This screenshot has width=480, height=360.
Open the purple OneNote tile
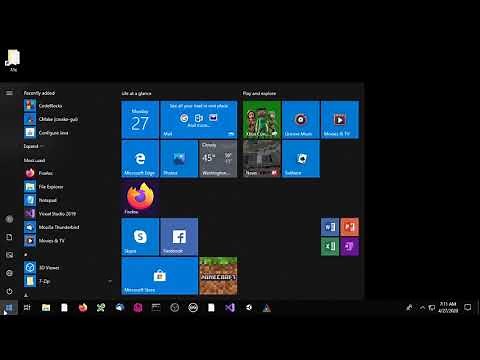click(x=350, y=246)
